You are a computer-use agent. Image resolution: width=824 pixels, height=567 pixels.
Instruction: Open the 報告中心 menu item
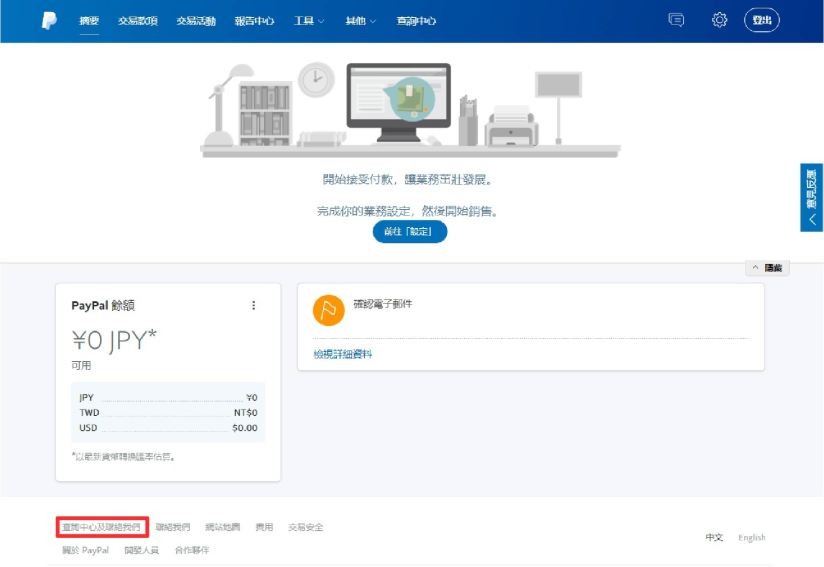(x=254, y=21)
